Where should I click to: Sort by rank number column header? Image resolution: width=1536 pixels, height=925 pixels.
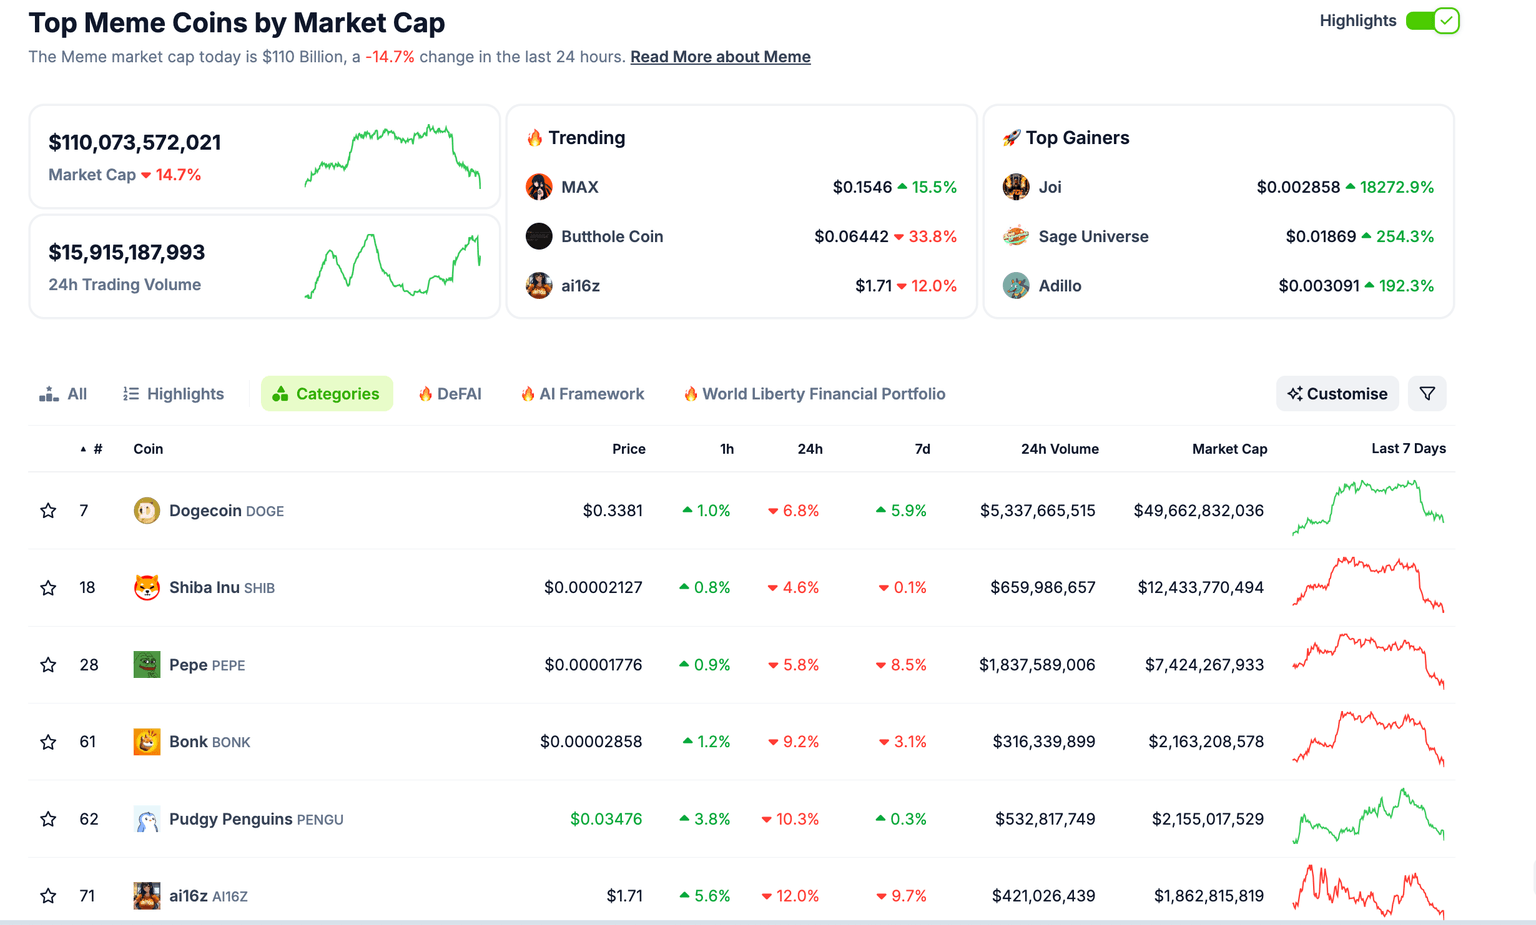point(97,449)
